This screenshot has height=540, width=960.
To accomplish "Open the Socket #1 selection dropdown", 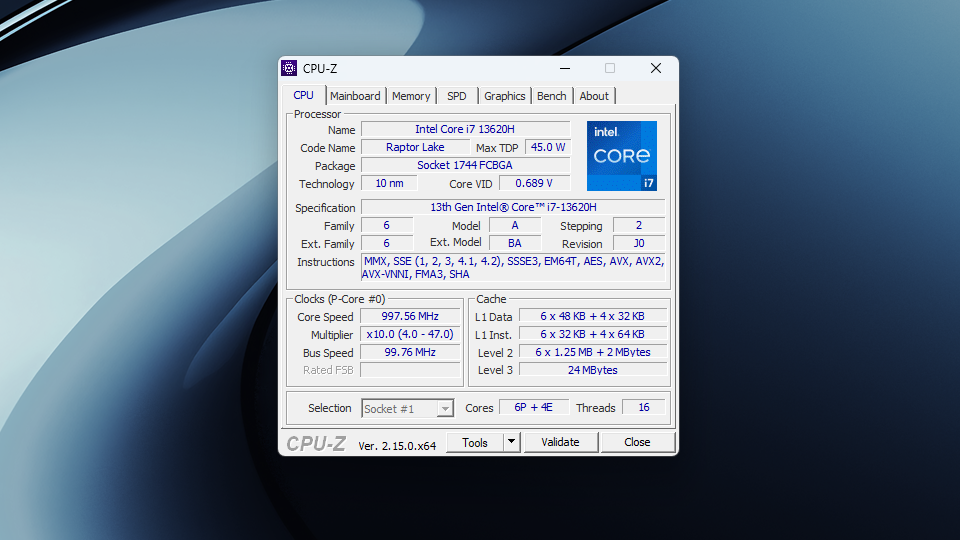I will [407, 408].
